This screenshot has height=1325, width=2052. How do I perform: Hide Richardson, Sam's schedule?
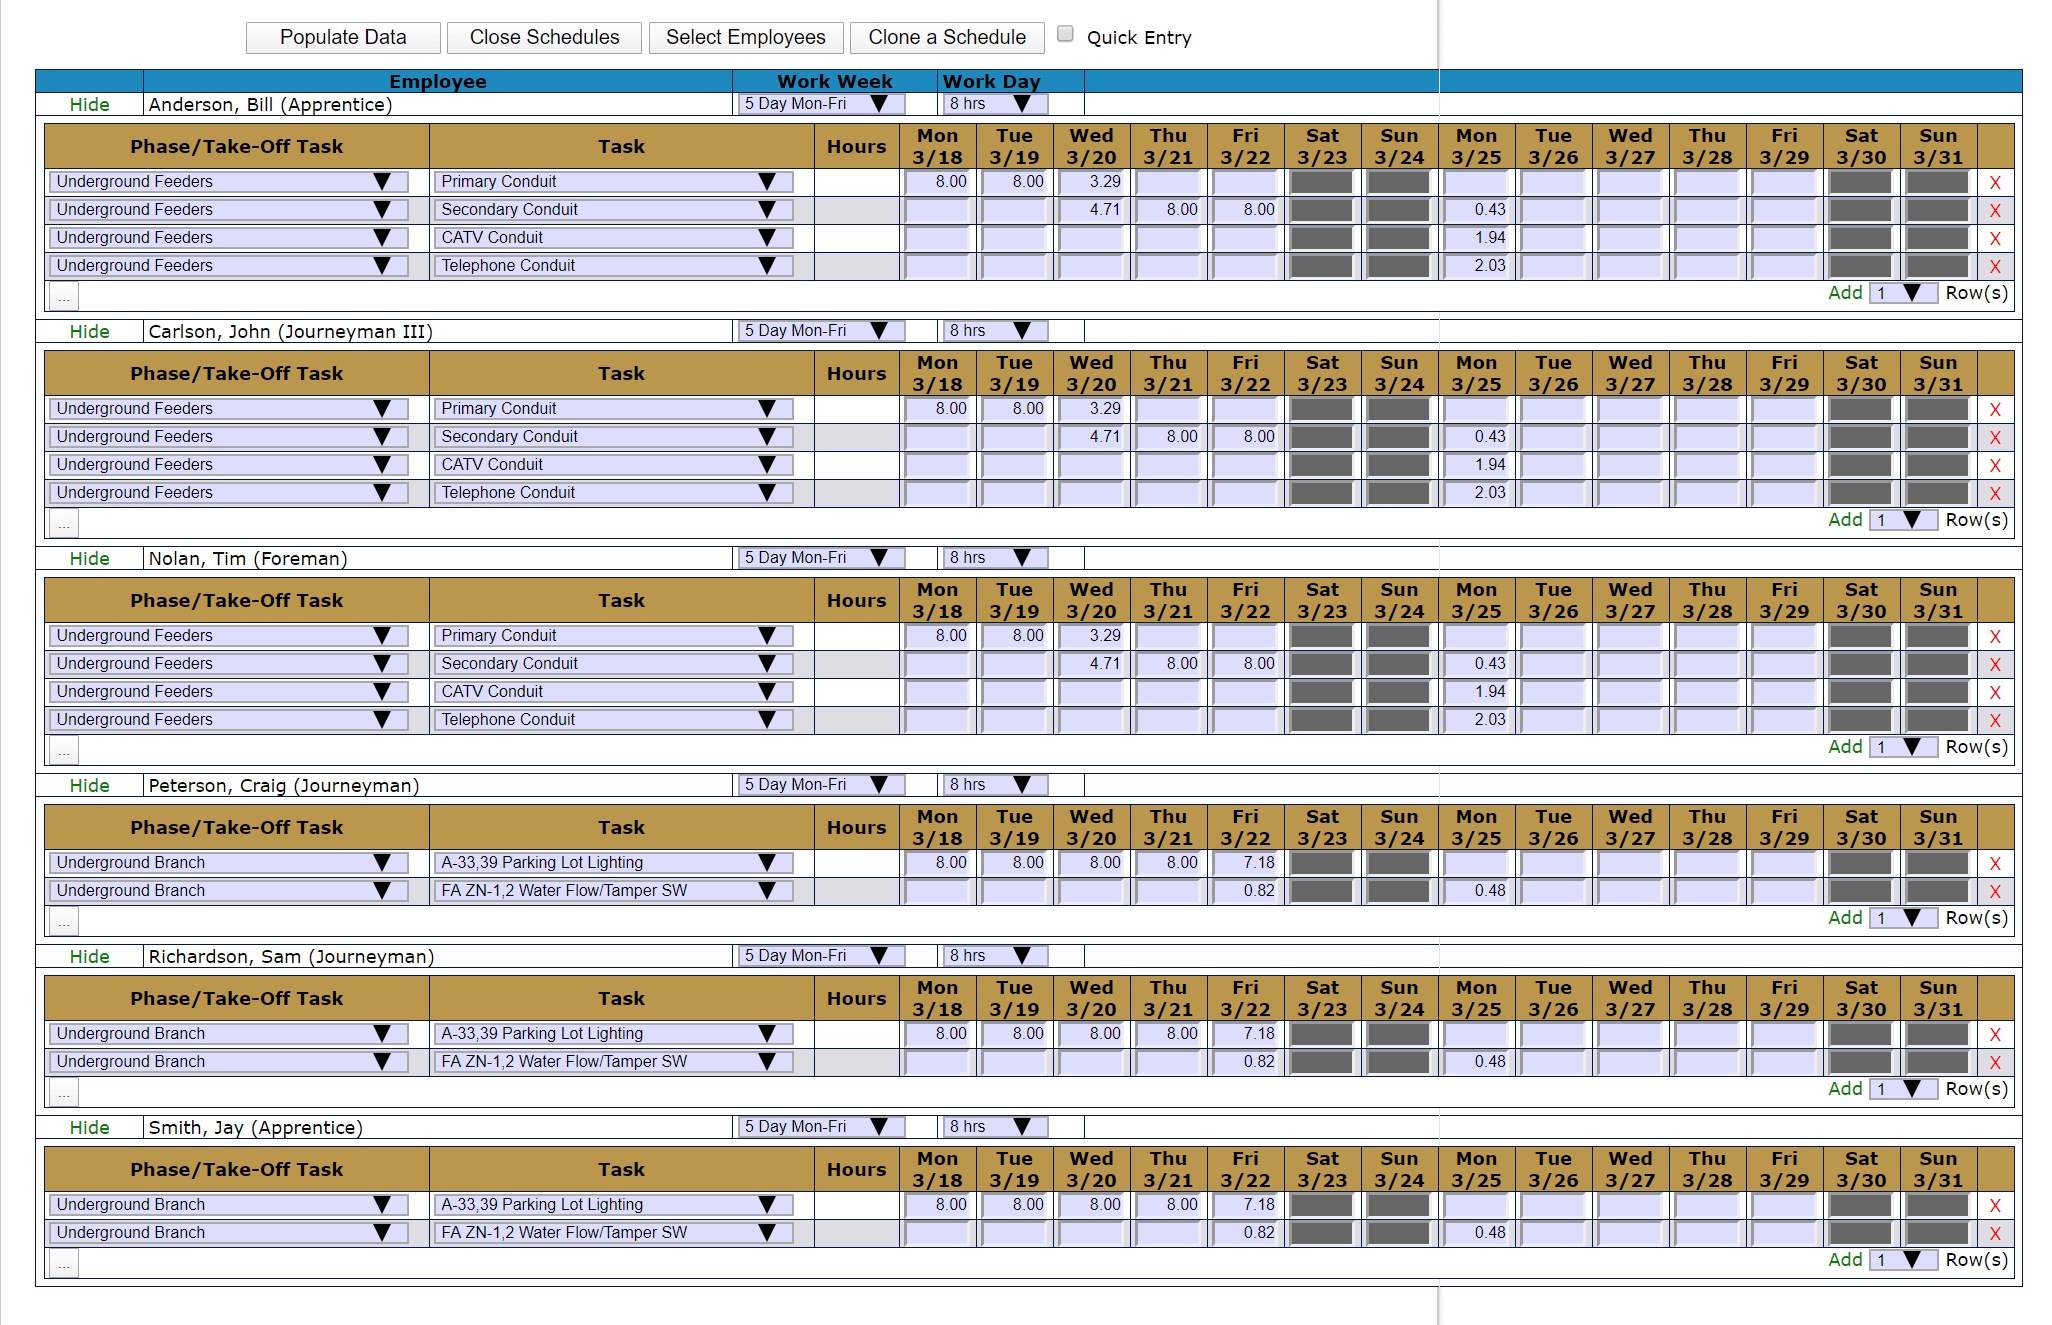click(89, 956)
